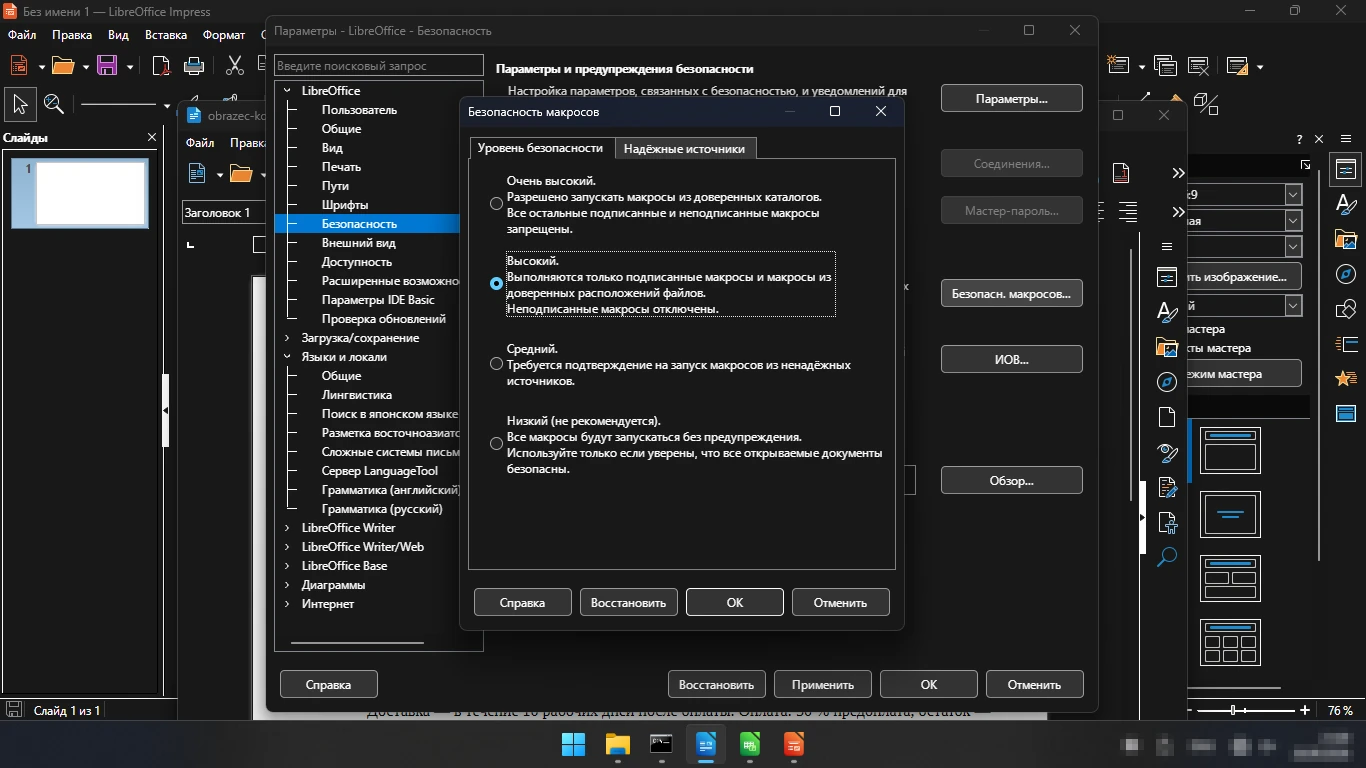Activate the Select arrow tool
Image resolution: width=1366 pixels, height=768 pixels.
[20, 104]
